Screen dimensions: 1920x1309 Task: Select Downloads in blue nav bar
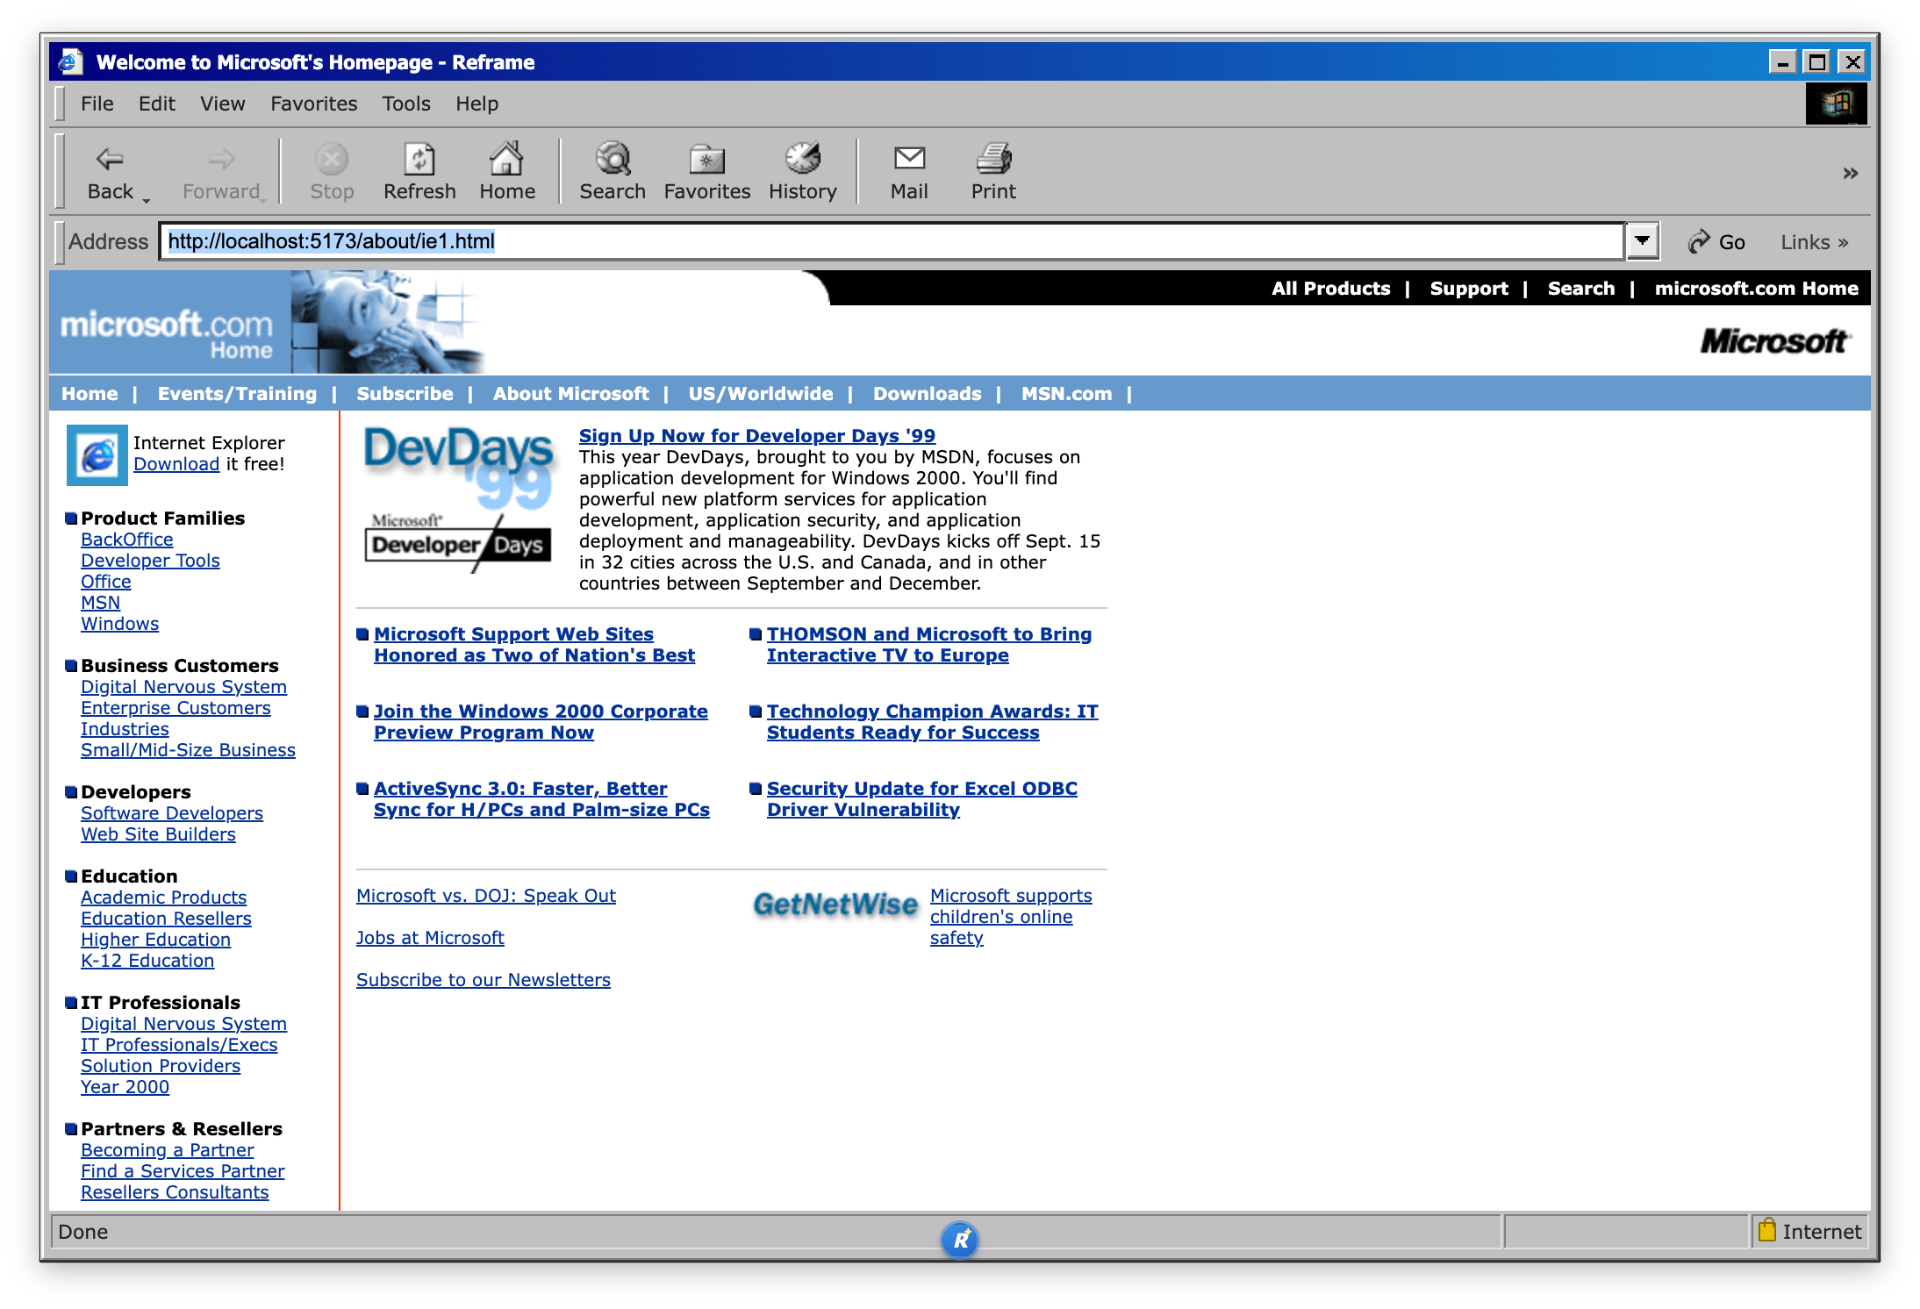point(927,394)
